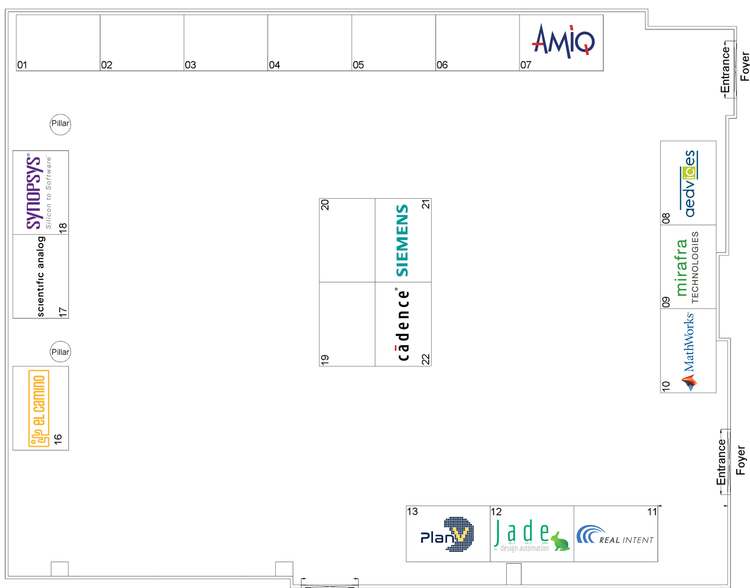Click booth number 21 label

click(426, 204)
